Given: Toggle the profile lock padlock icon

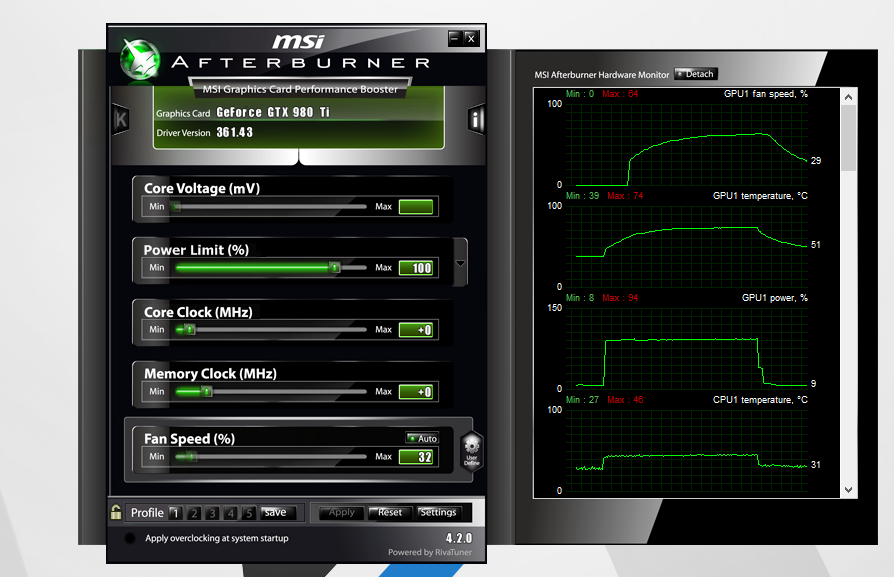Looking at the screenshot, I should click(x=116, y=512).
